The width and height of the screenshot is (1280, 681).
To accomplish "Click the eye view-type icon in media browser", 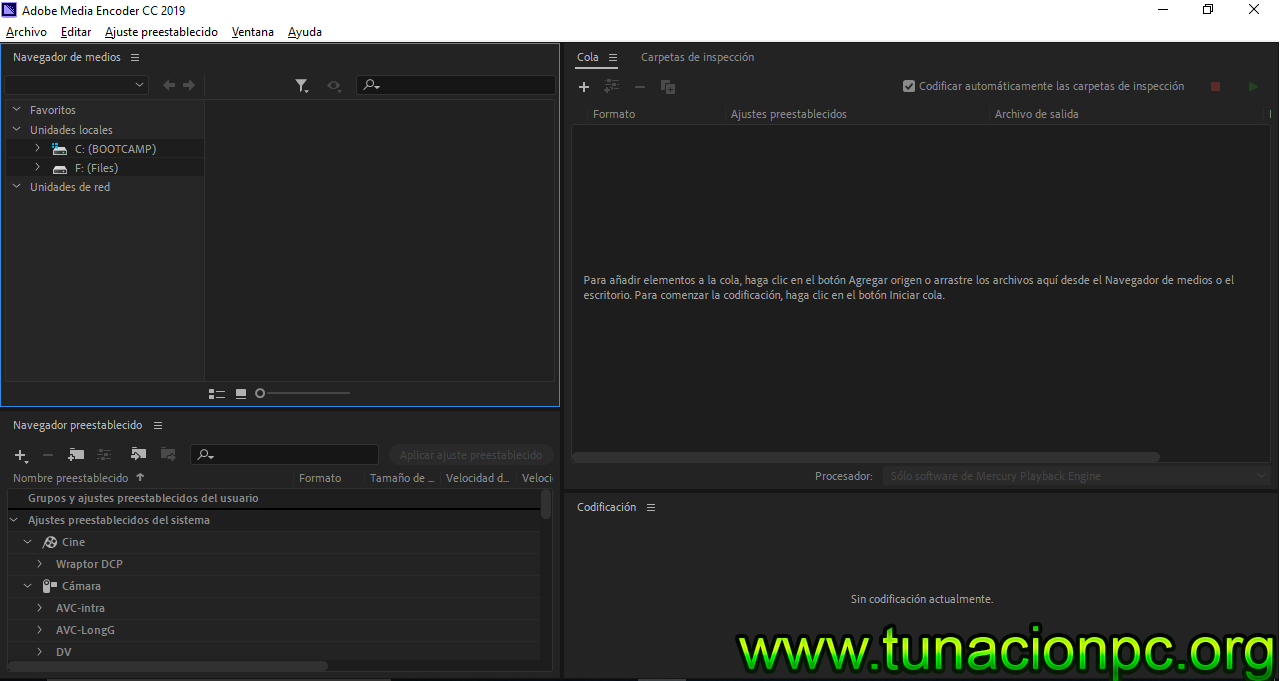I will click(x=334, y=86).
